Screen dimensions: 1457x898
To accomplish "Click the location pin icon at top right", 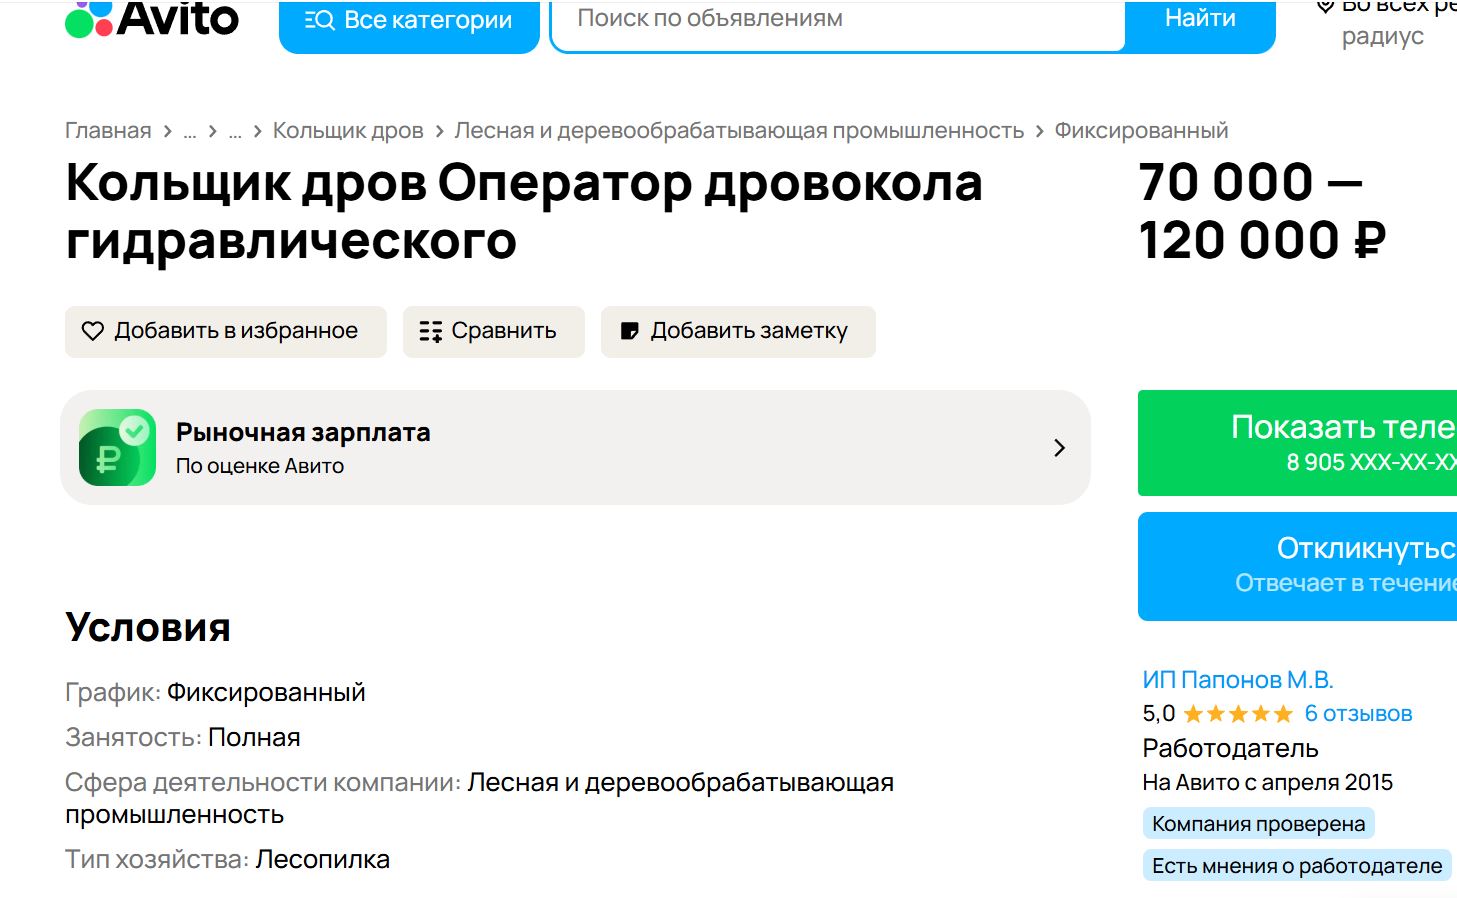I will pos(1325,6).
